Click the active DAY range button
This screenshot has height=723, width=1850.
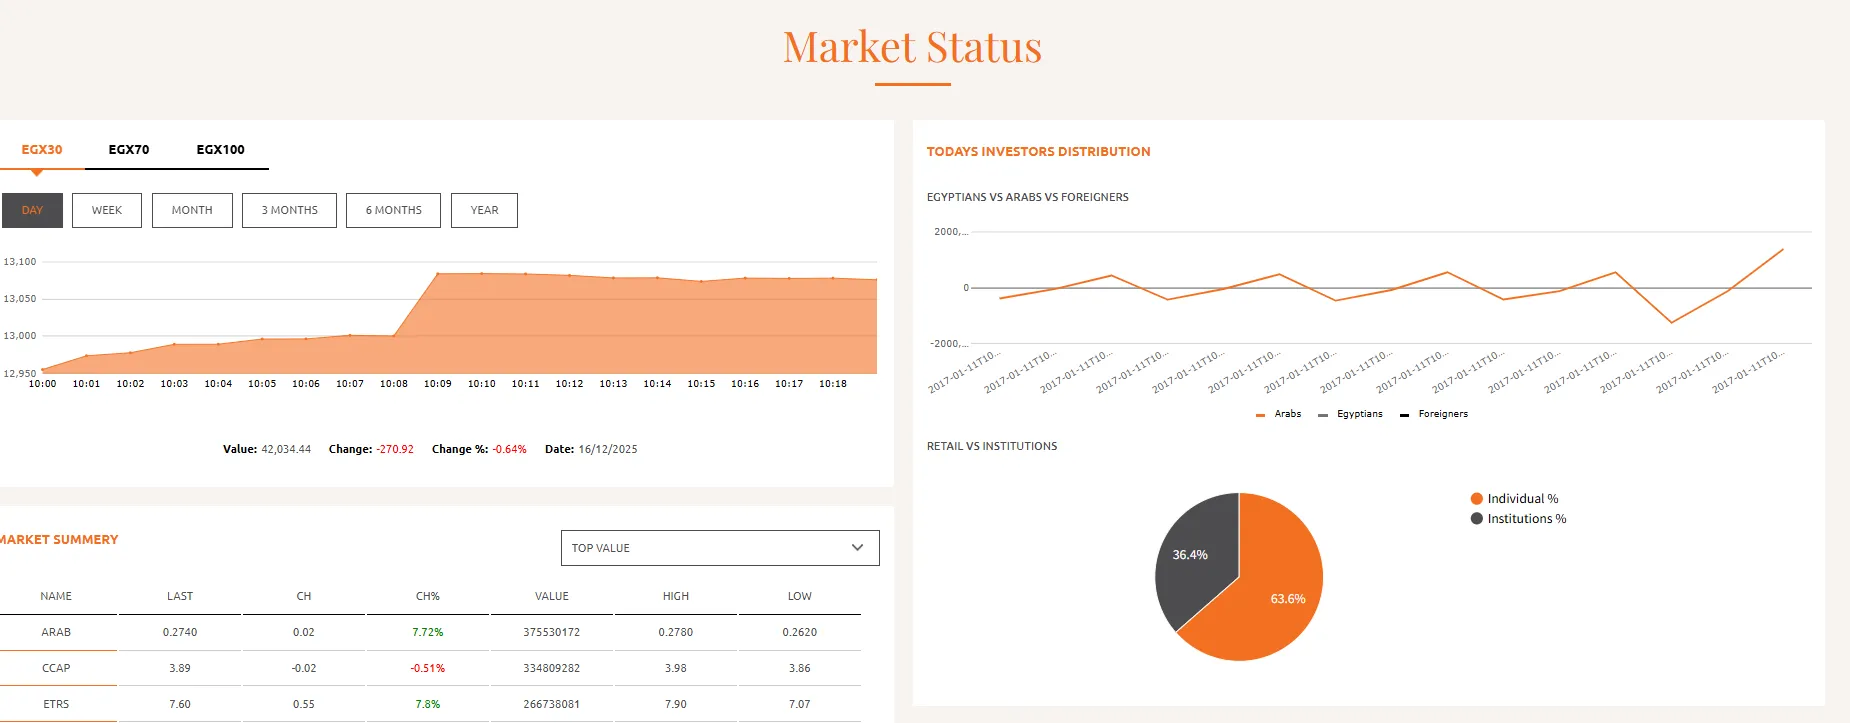click(x=32, y=211)
